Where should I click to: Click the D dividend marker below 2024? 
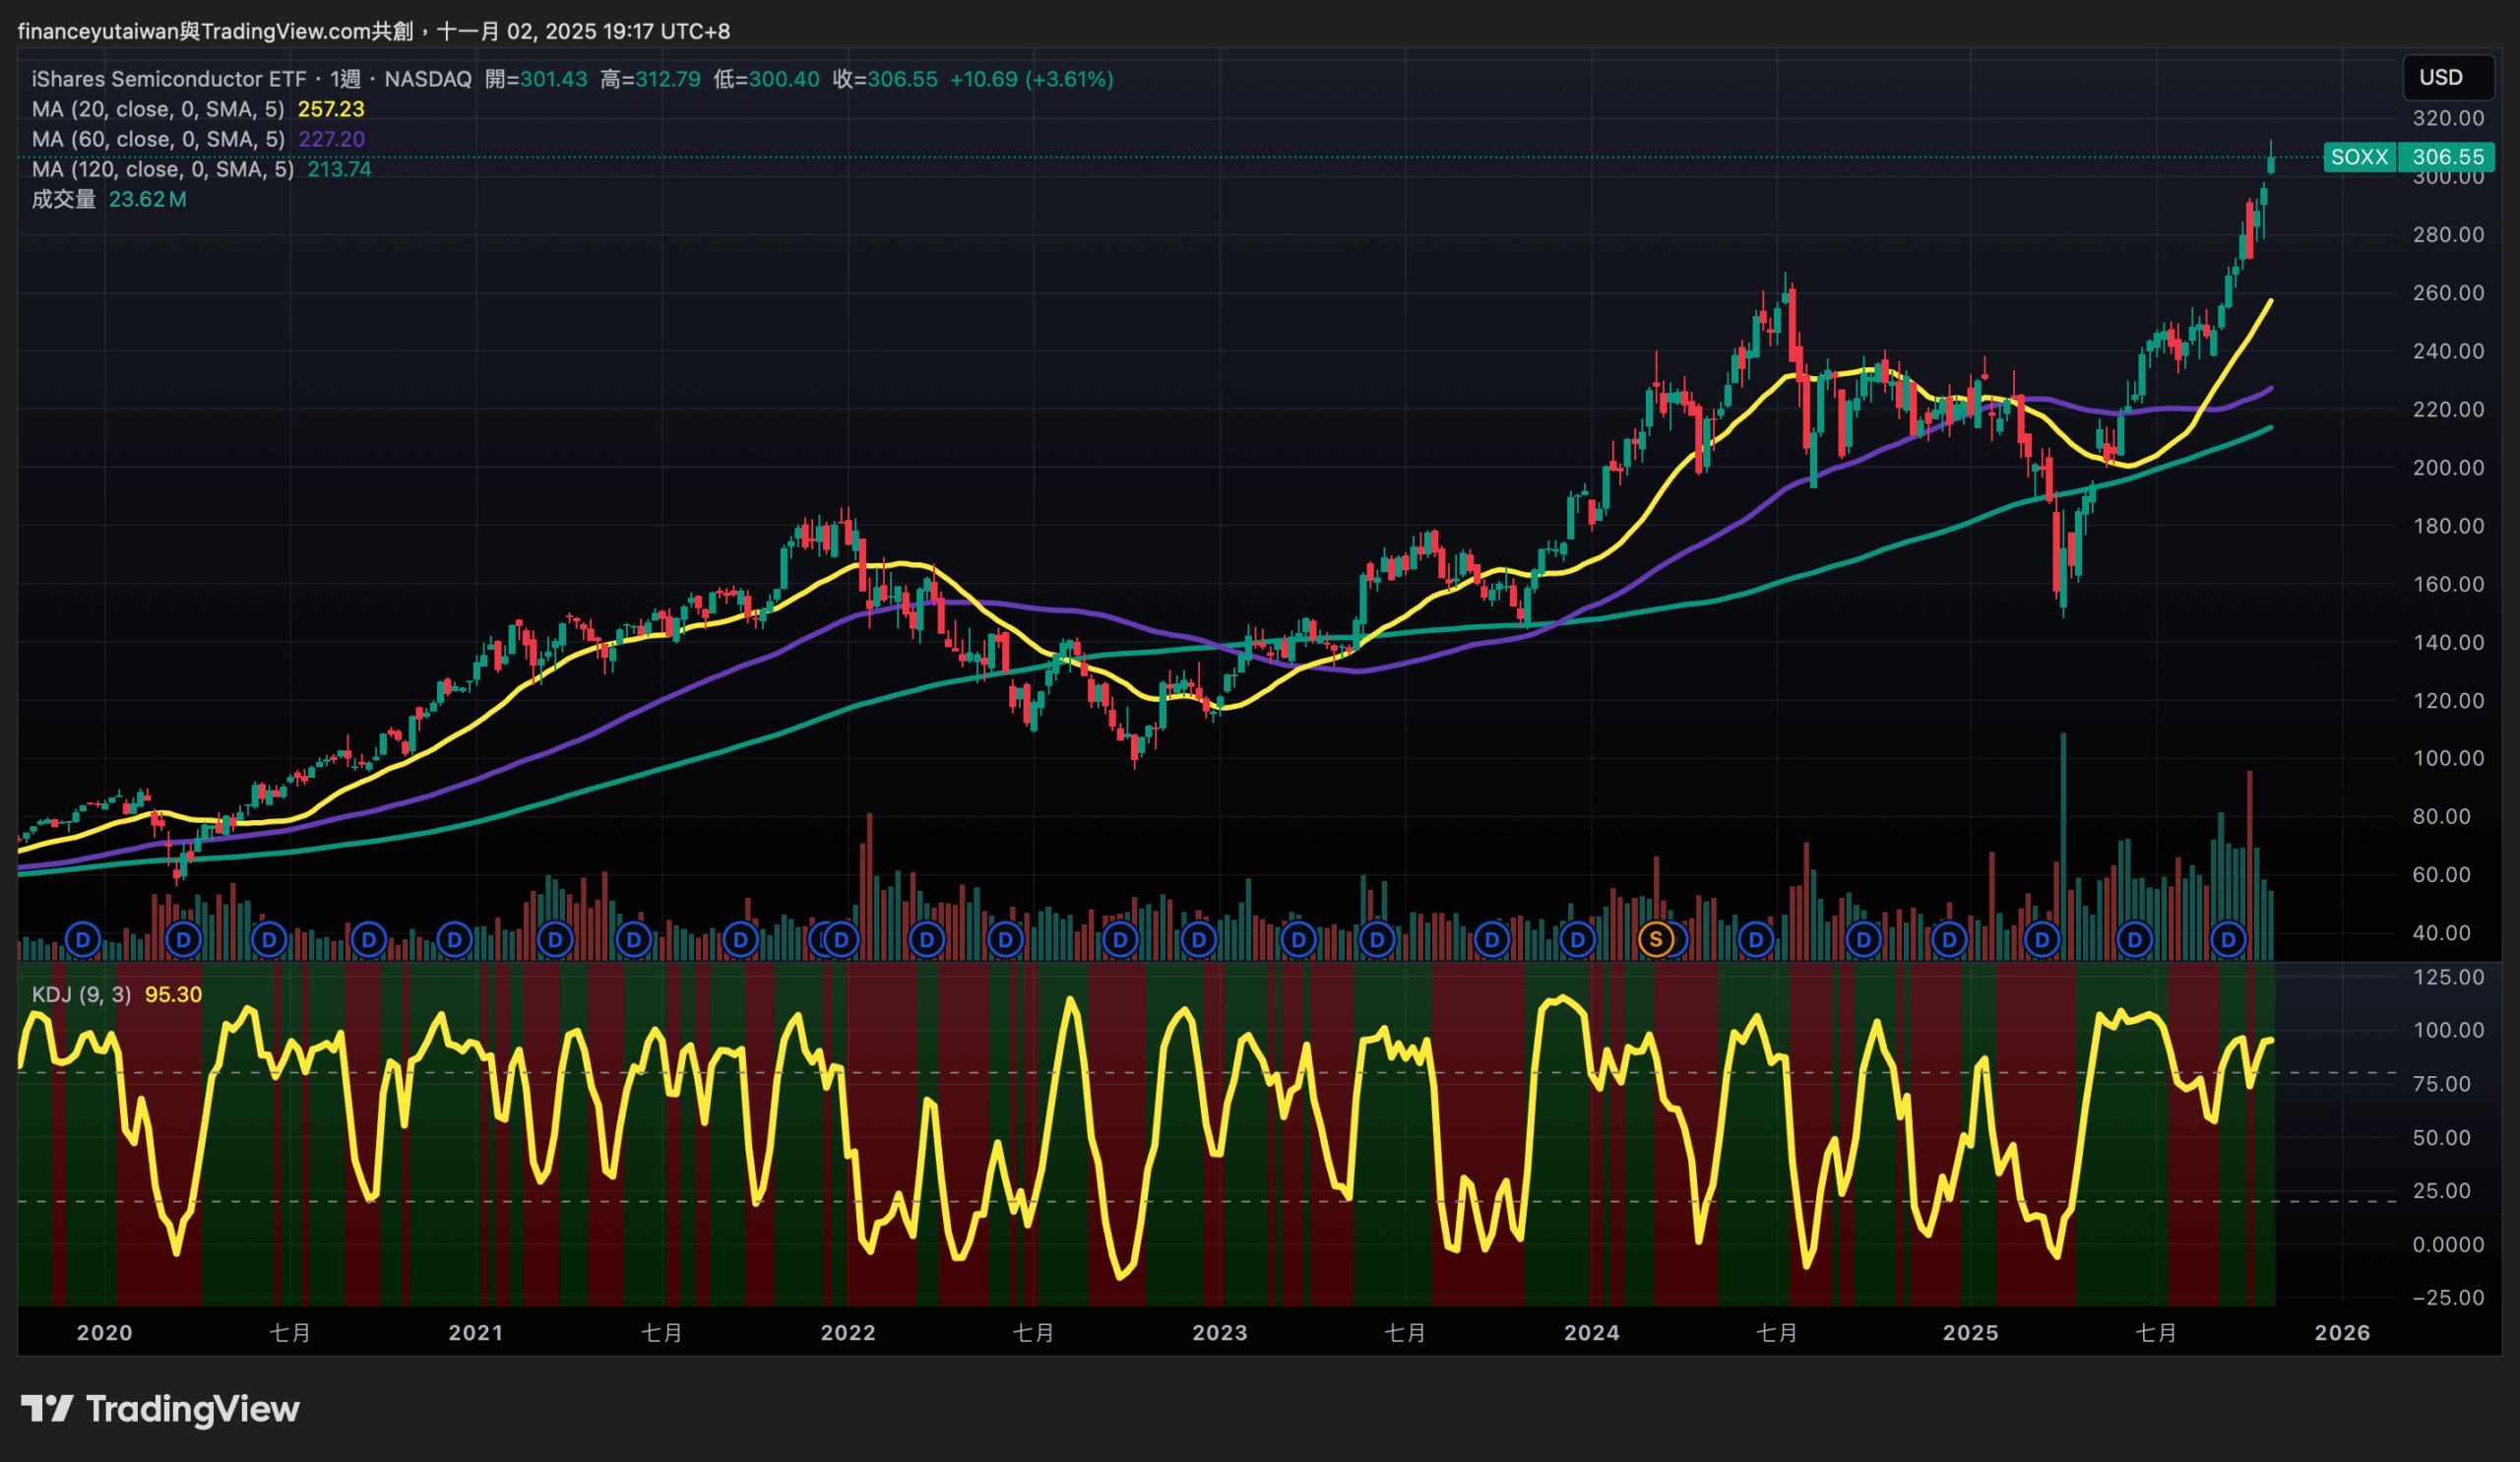pyautogui.click(x=1578, y=939)
